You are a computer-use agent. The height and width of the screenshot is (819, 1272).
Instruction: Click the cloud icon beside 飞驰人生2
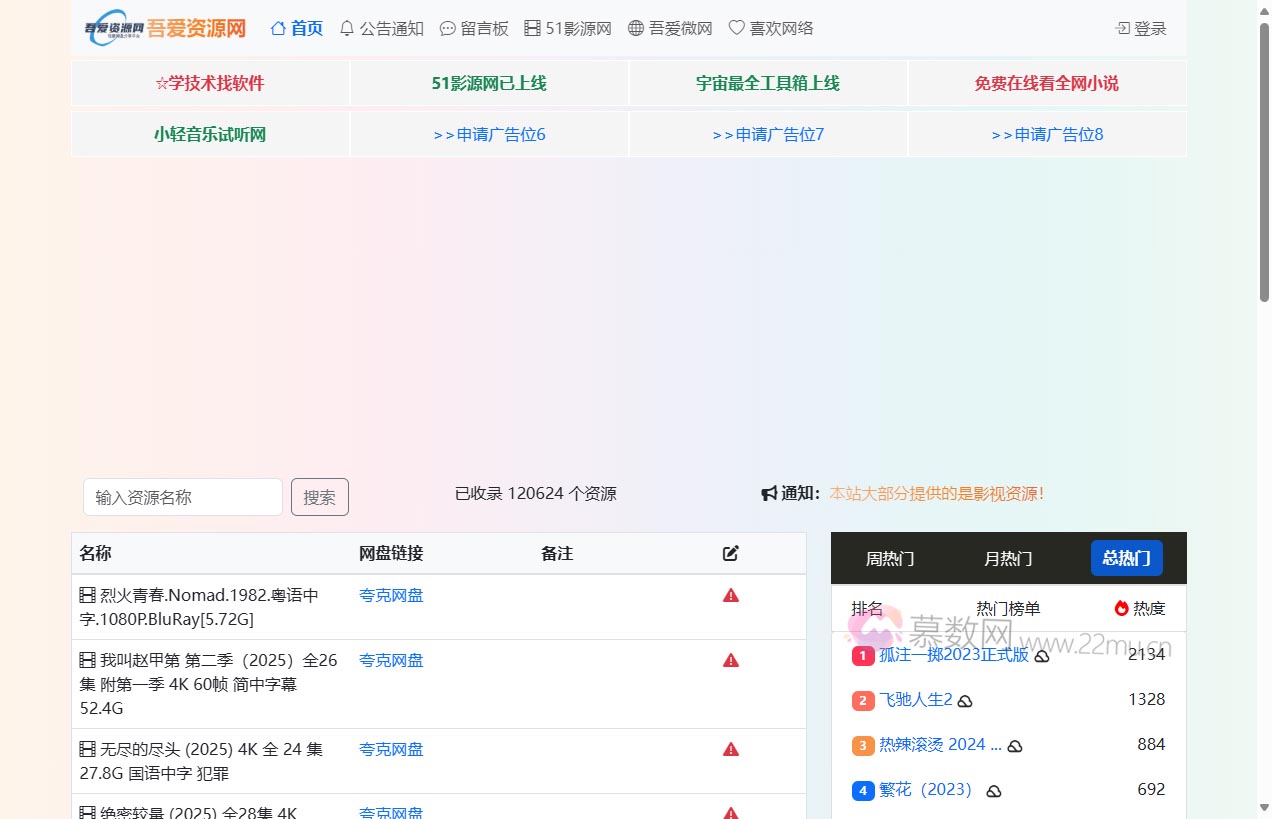click(964, 701)
